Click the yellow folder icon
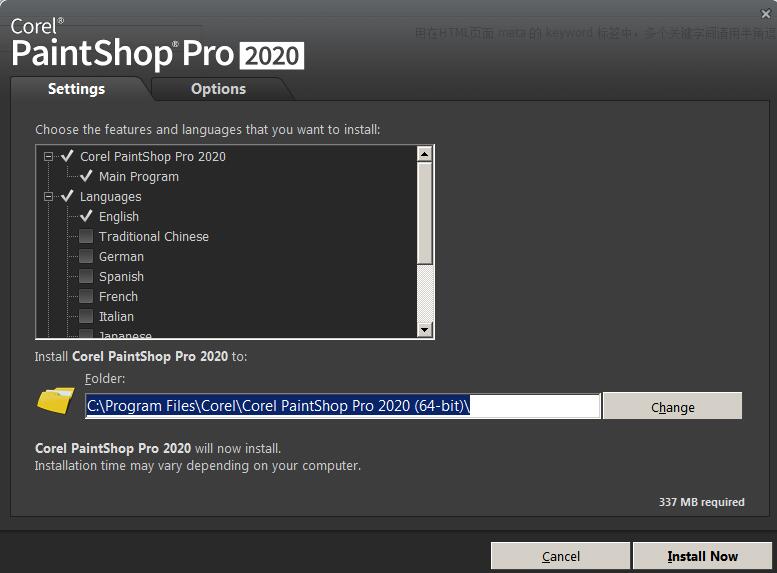 (56, 401)
